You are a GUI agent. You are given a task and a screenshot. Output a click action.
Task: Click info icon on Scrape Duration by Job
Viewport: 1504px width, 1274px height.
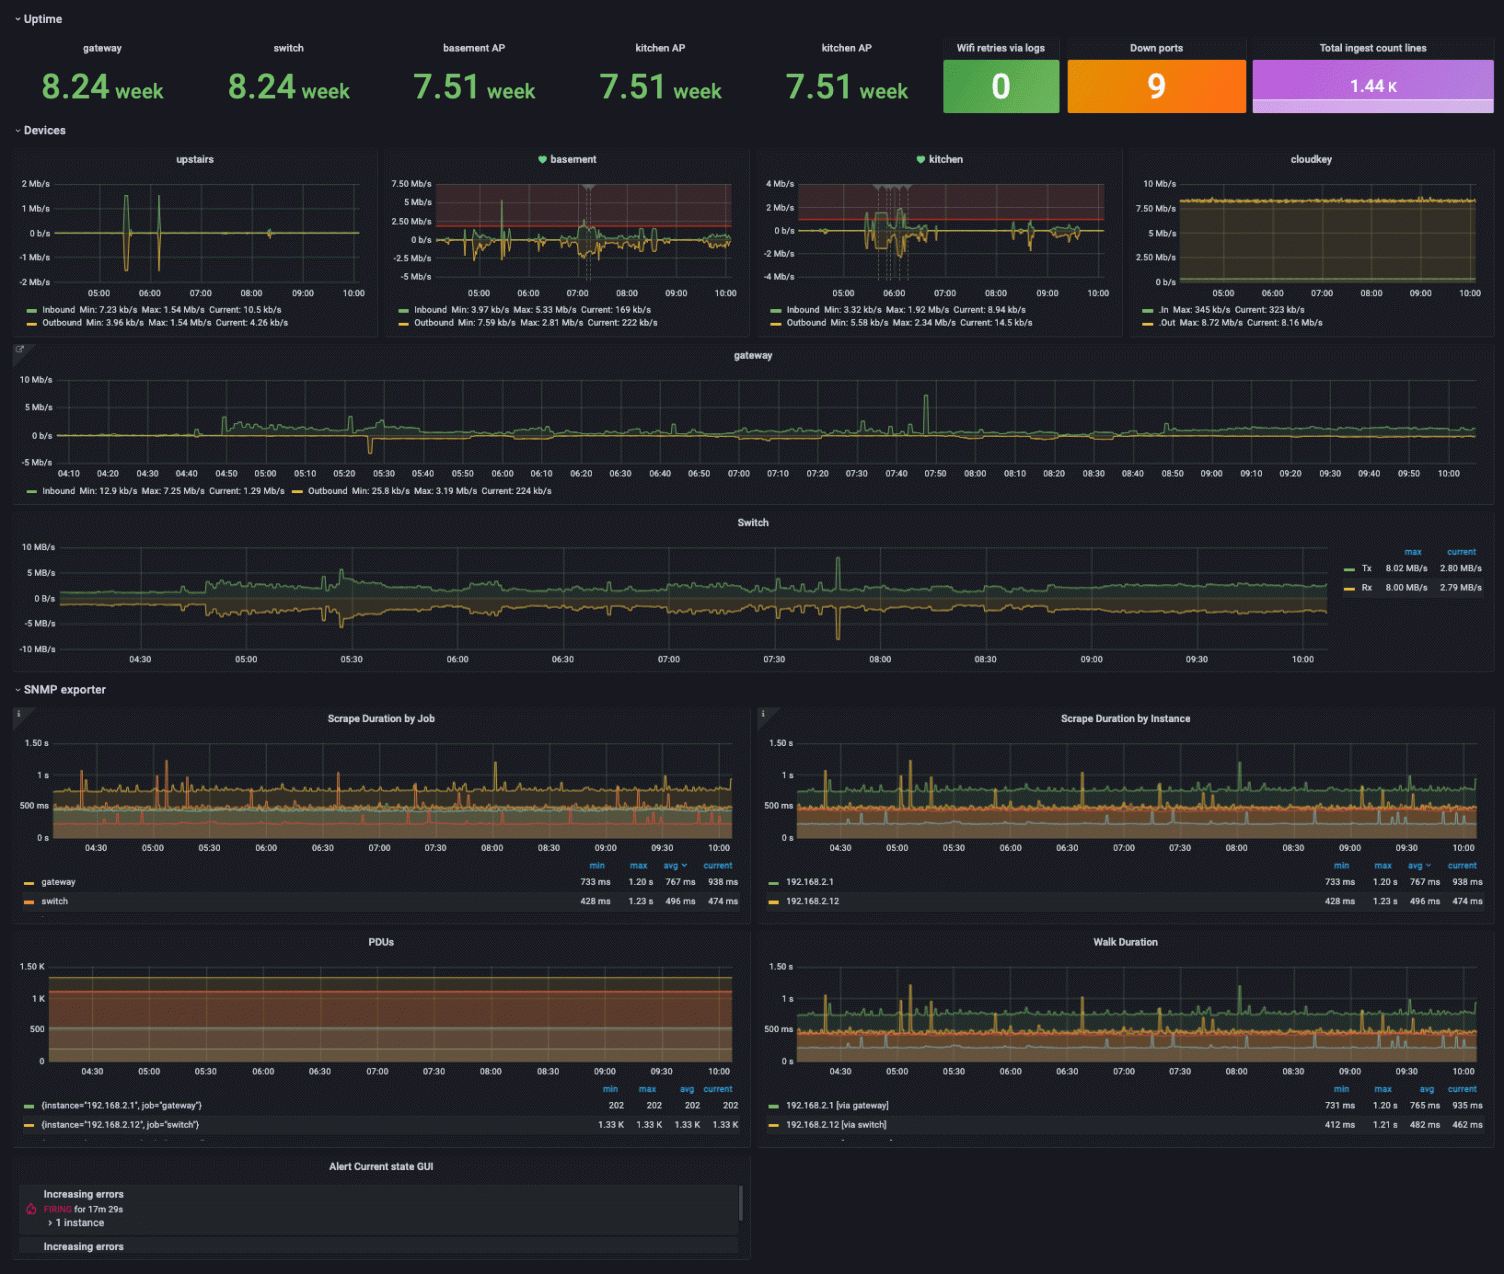coord(18,714)
